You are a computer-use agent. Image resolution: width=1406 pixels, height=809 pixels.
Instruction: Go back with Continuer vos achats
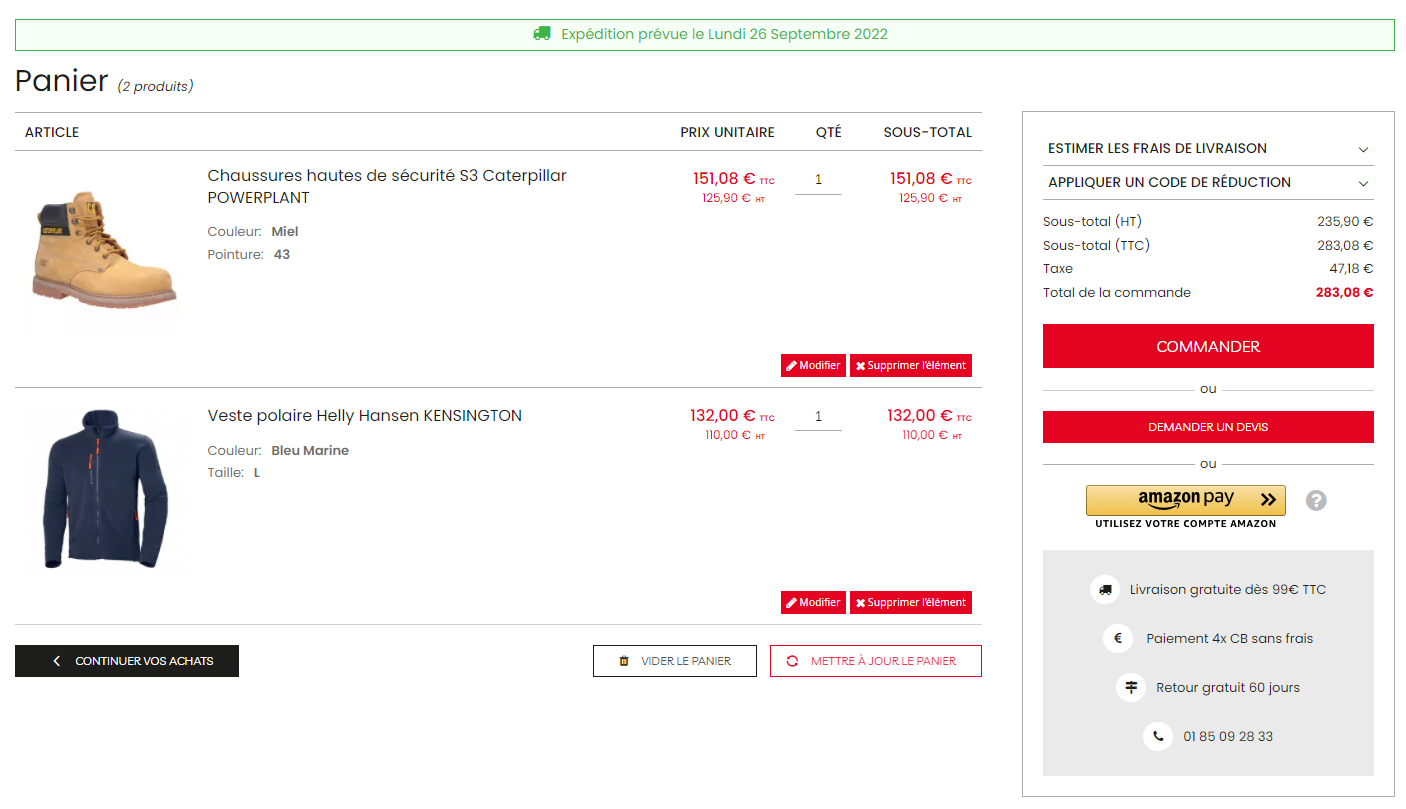(127, 661)
